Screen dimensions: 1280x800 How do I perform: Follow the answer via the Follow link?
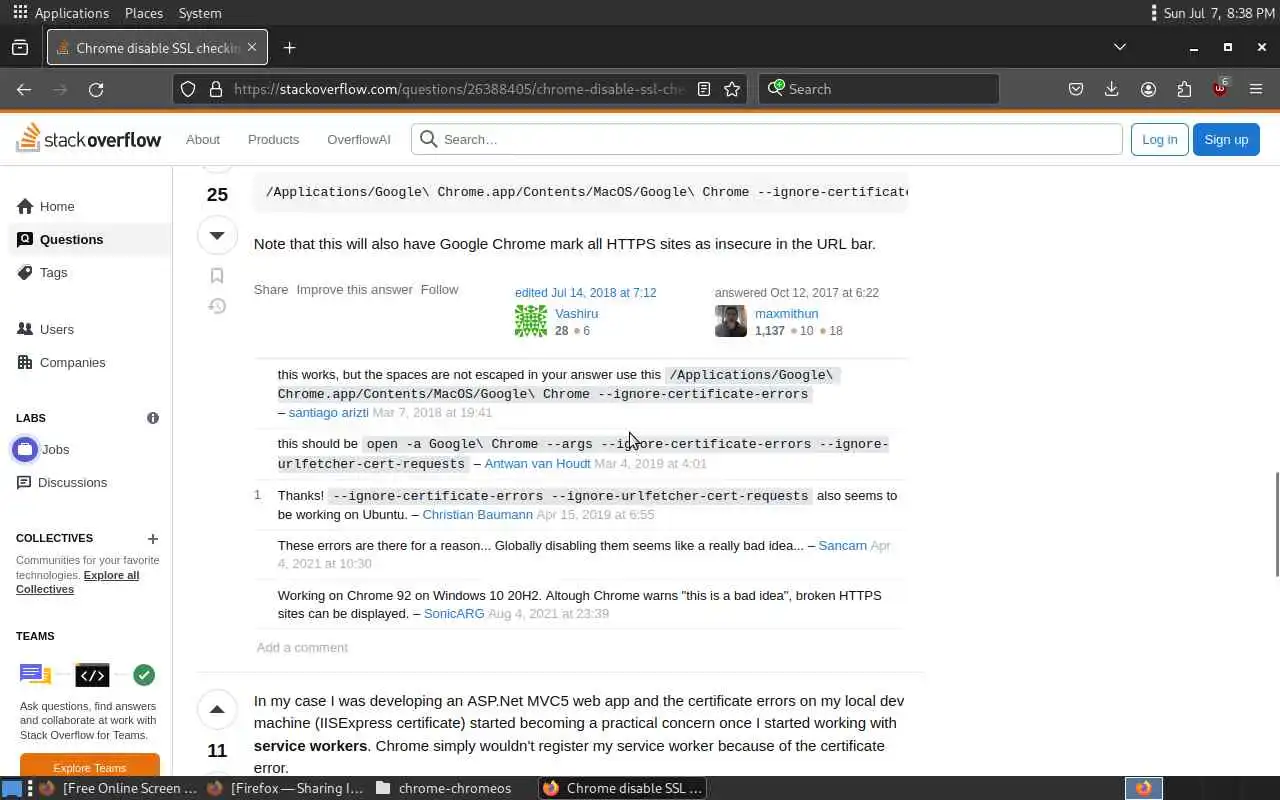point(439,289)
